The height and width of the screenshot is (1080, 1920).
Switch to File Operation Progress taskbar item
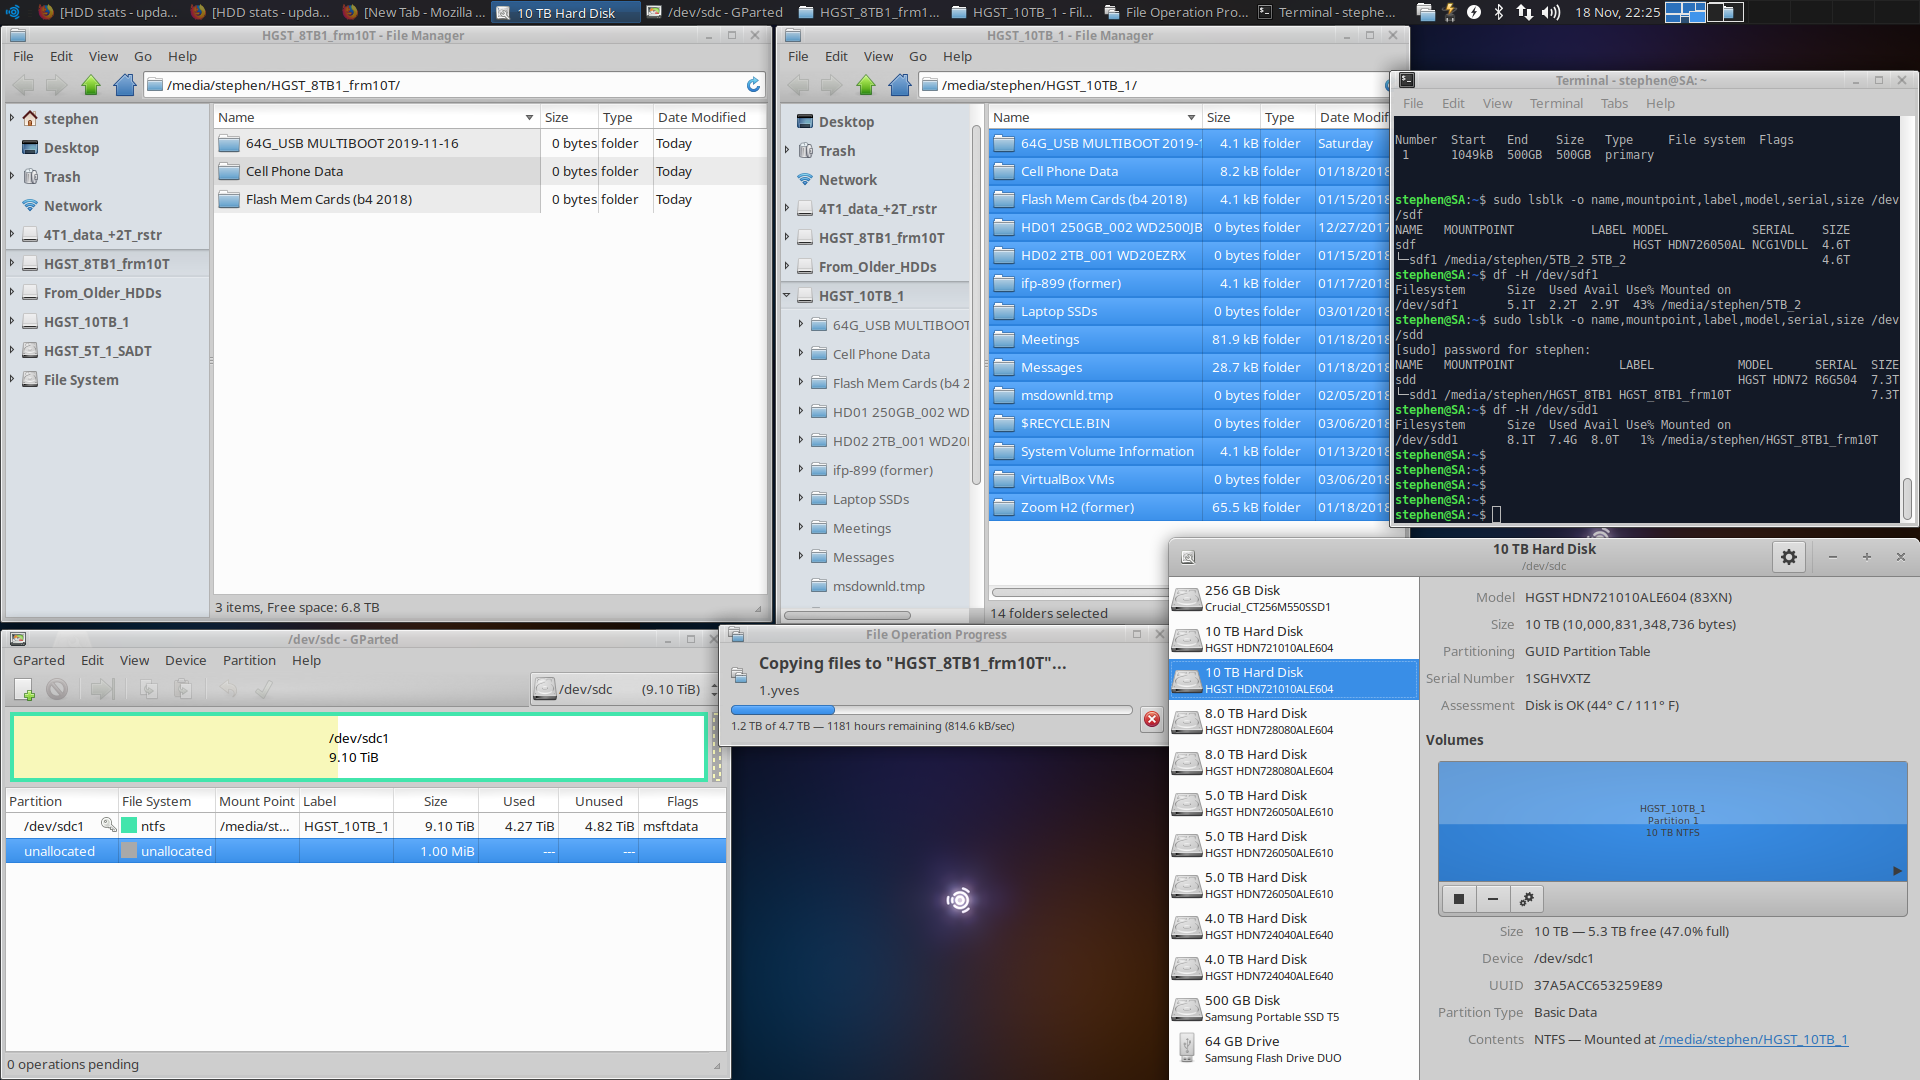1176,12
